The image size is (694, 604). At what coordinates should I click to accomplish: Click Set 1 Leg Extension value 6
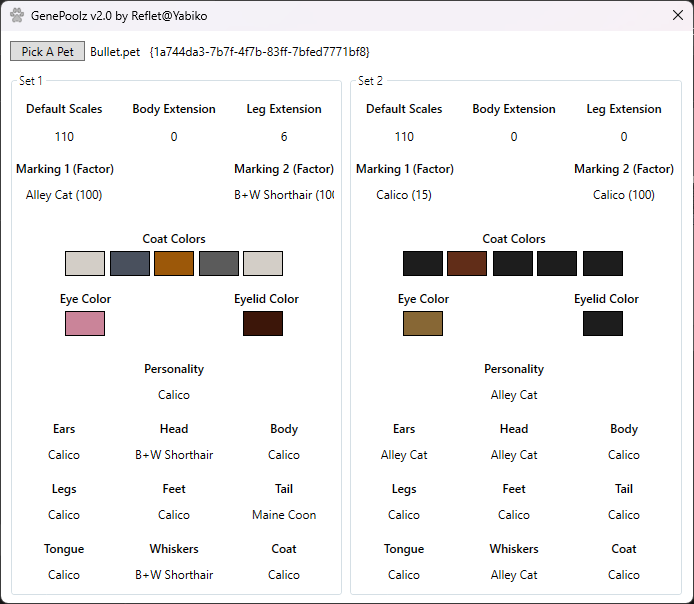coord(284,137)
